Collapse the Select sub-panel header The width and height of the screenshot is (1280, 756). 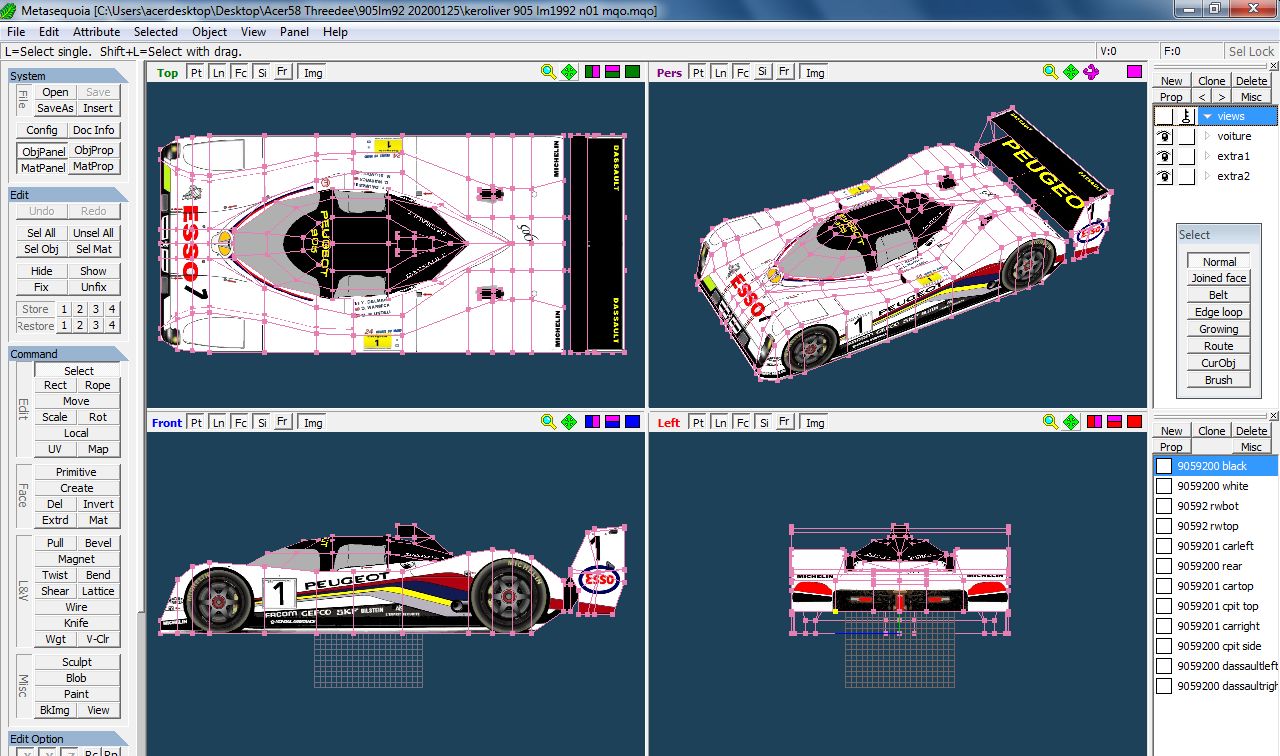pos(1219,234)
